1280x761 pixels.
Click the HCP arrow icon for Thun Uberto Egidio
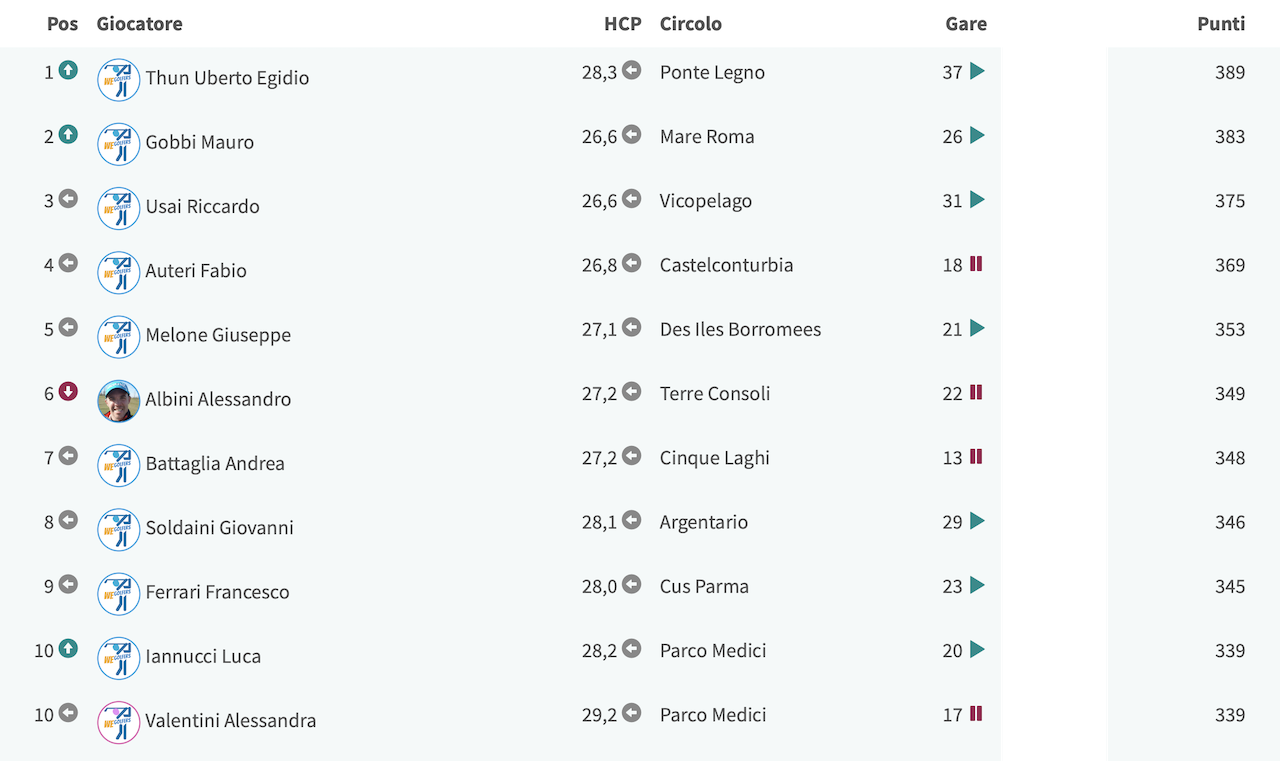(631, 70)
